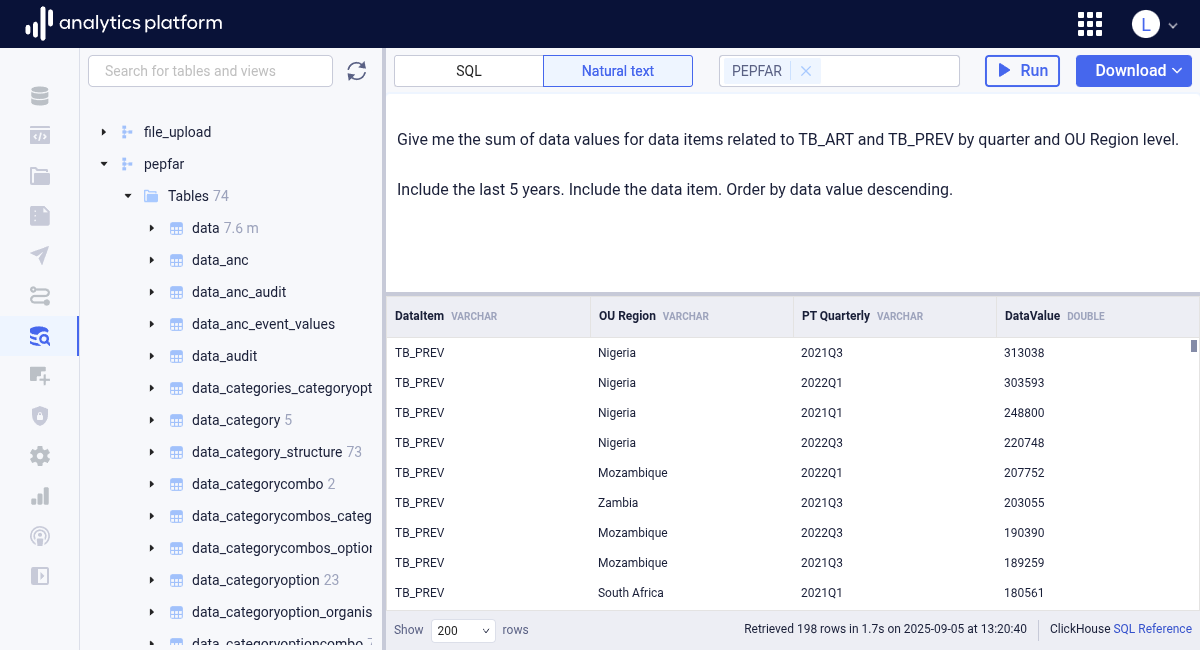
Task: Click the bar chart icon in sidebar
Action: coord(40,496)
